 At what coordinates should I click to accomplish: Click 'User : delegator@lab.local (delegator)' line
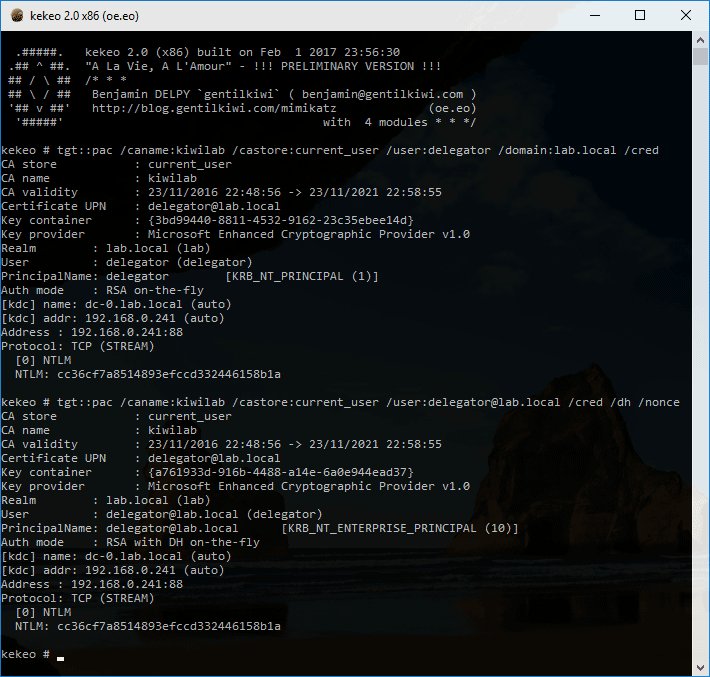point(162,514)
